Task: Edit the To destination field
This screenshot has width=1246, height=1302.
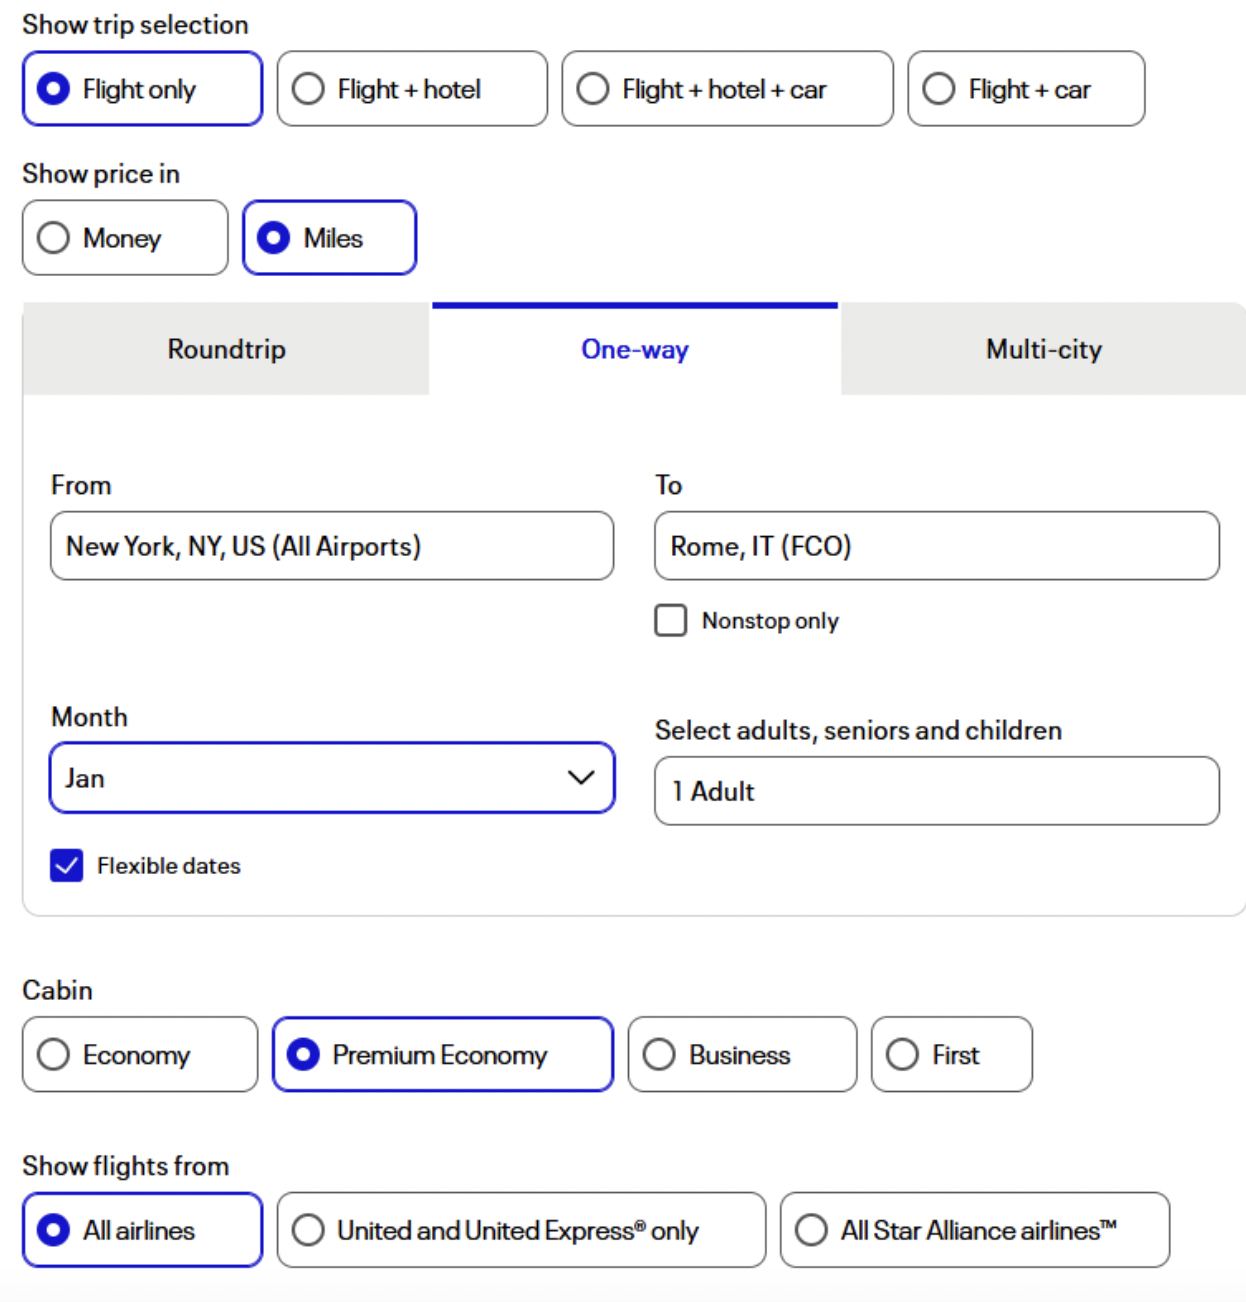Action: [936, 546]
